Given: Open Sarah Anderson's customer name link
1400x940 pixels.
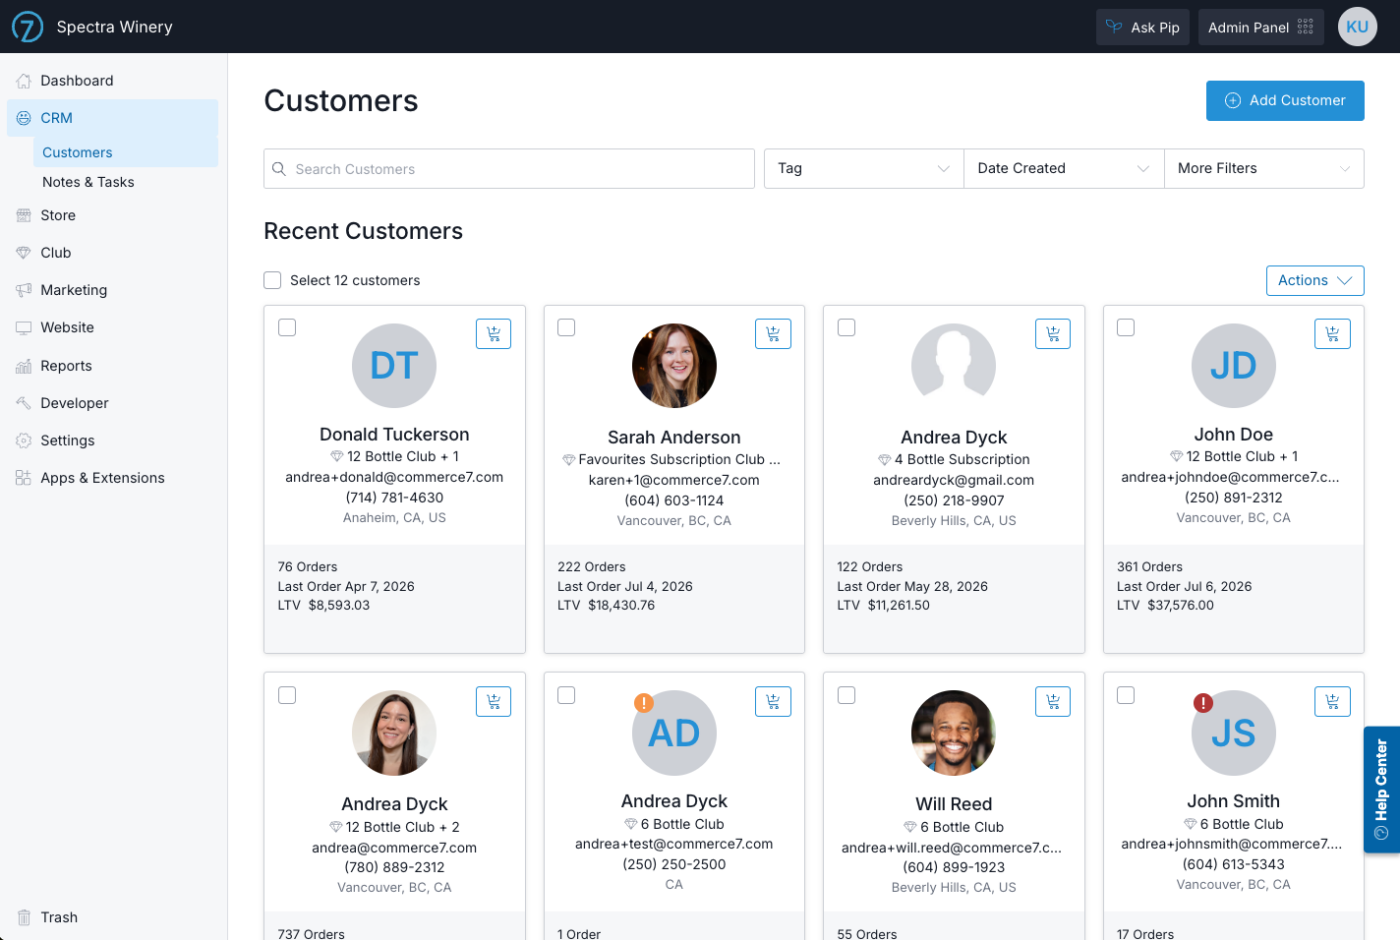Looking at the screenshot, I should [x=674, y=437].
